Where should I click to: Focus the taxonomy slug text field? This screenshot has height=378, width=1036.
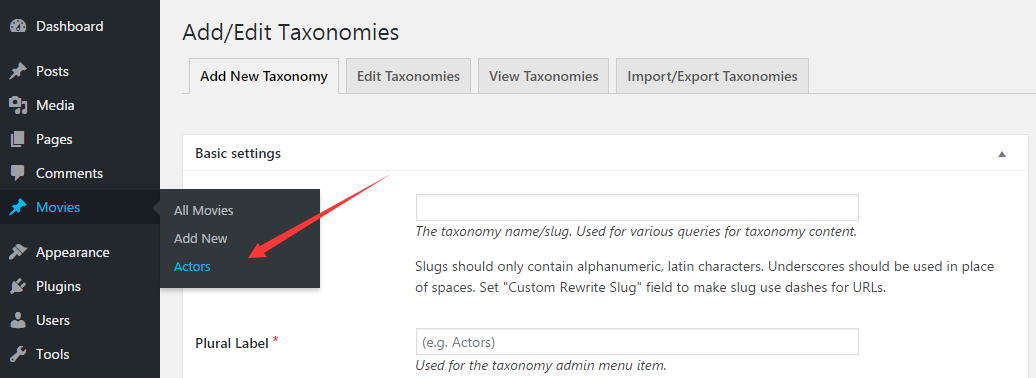tap(637, 208)
